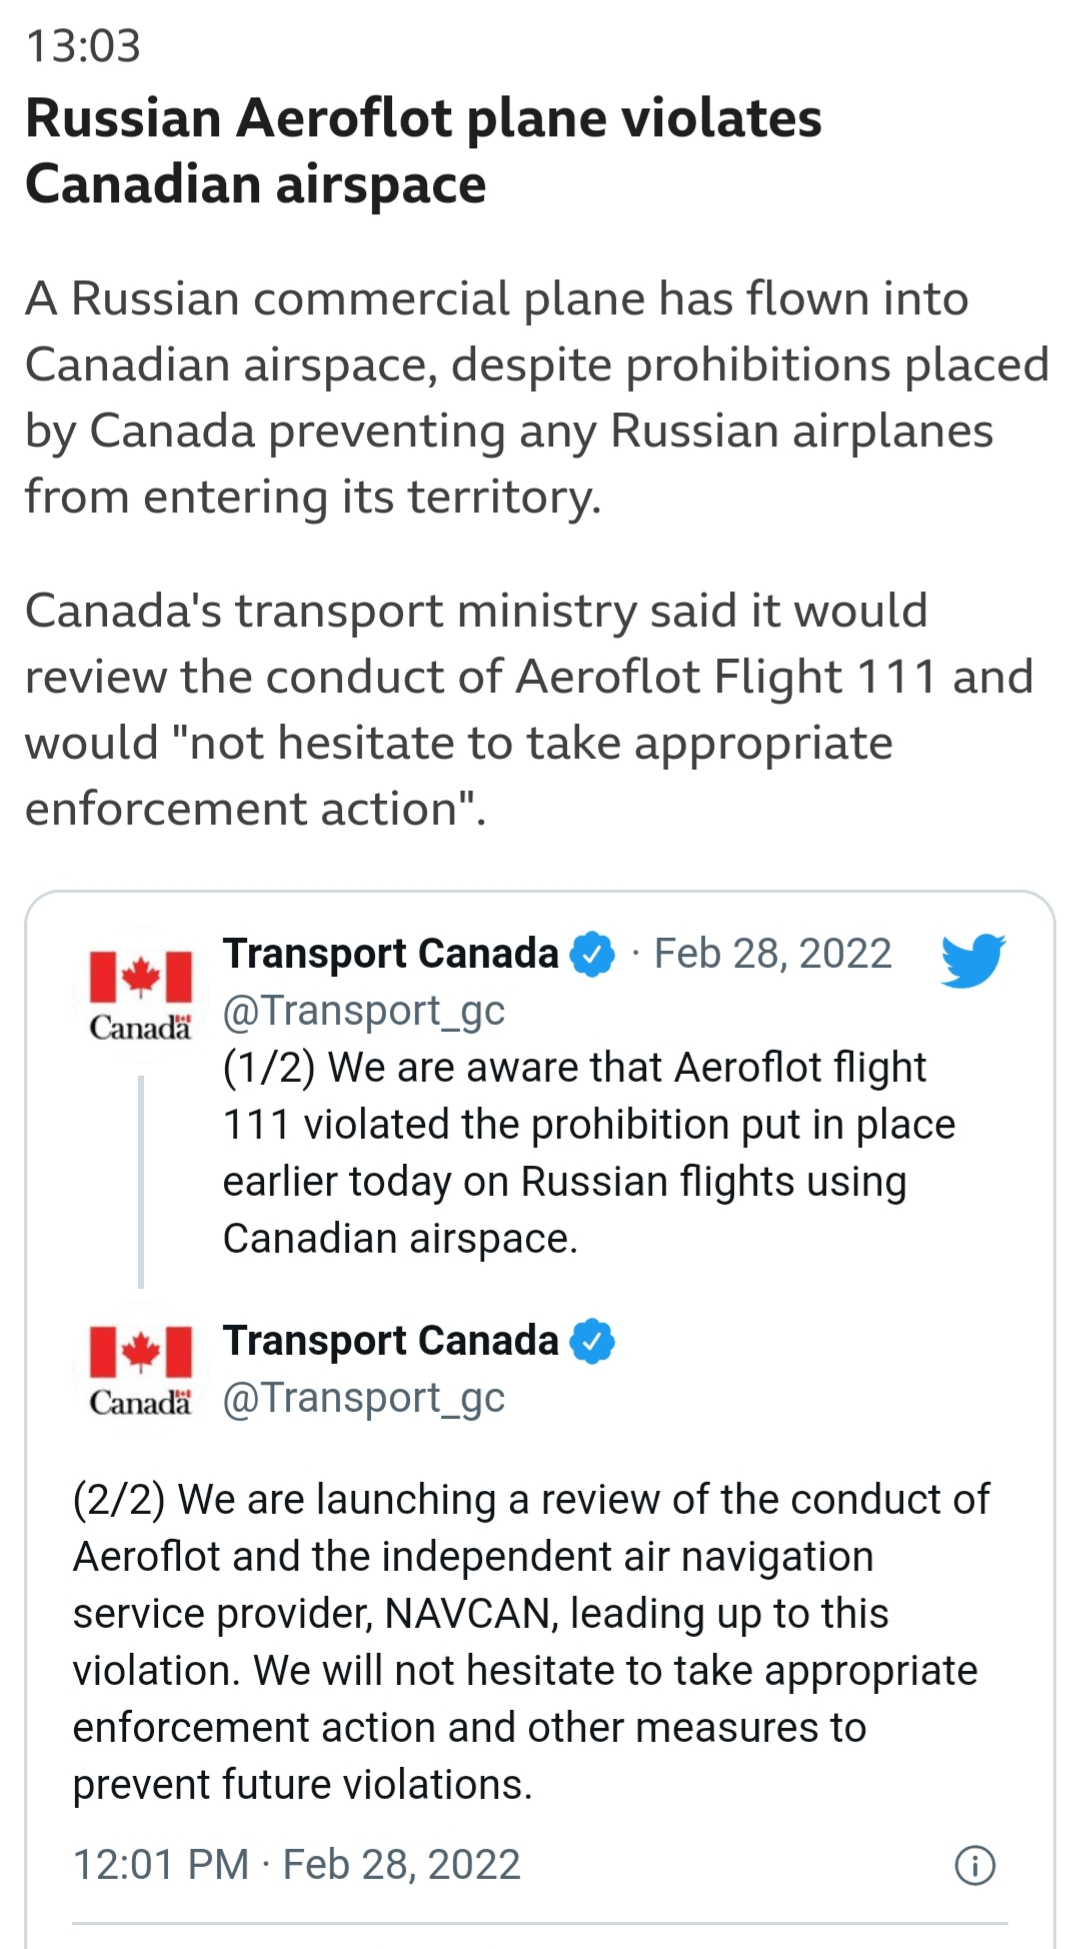Tap the thread connector line between tweets

[141, 1181]
